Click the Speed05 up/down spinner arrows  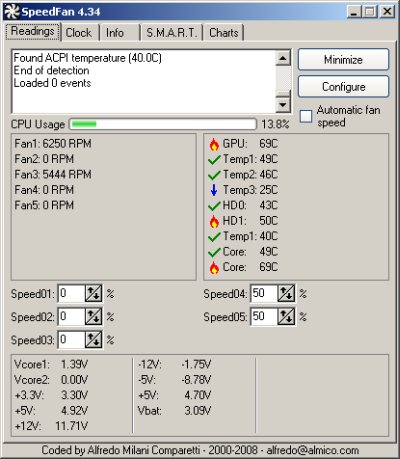click(x=286, y=317)
